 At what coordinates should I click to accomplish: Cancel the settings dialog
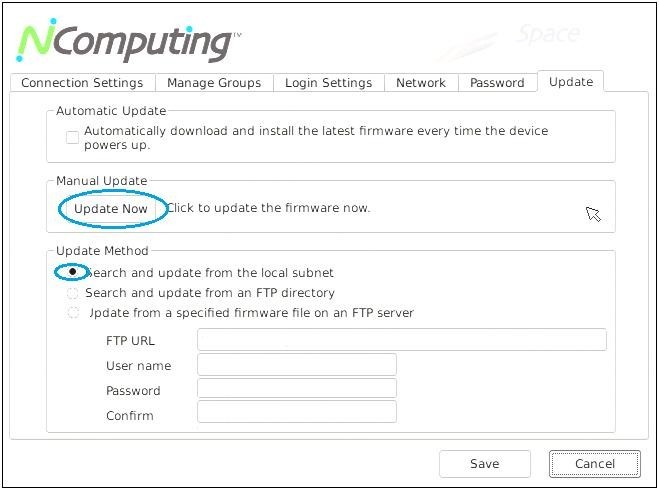pos(595,464)
